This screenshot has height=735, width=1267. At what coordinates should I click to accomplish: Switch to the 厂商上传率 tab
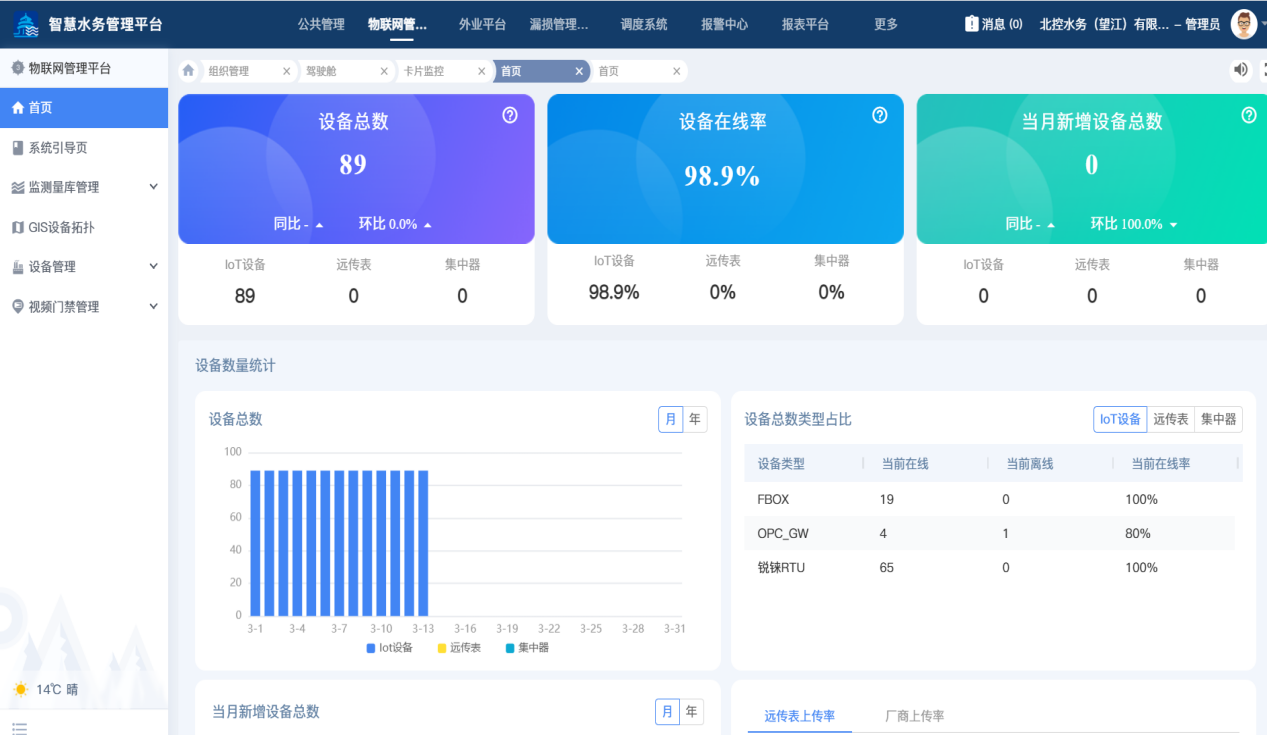[914, 716]
